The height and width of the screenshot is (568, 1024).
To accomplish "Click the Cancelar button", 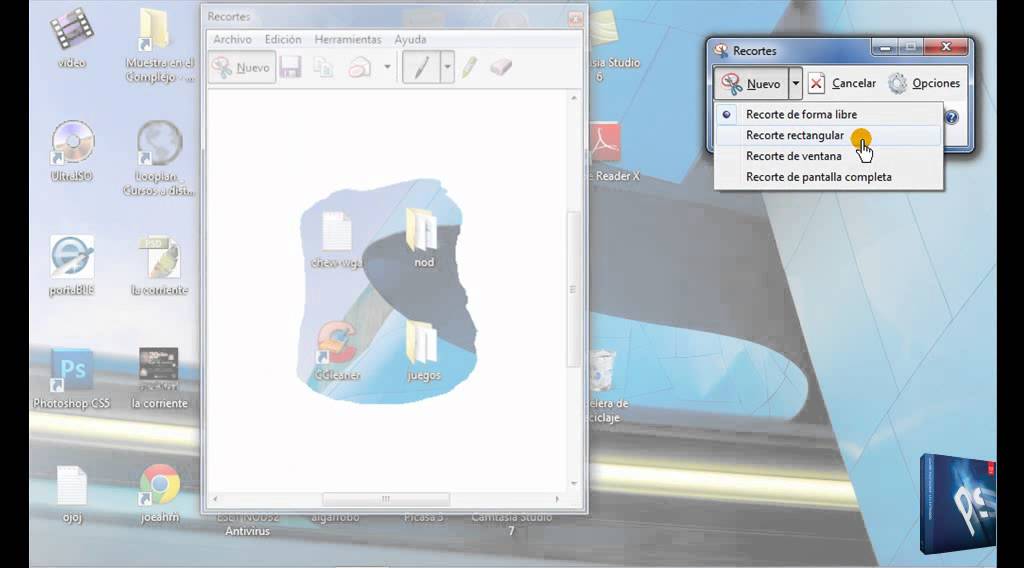I will (x=843, y=84).
